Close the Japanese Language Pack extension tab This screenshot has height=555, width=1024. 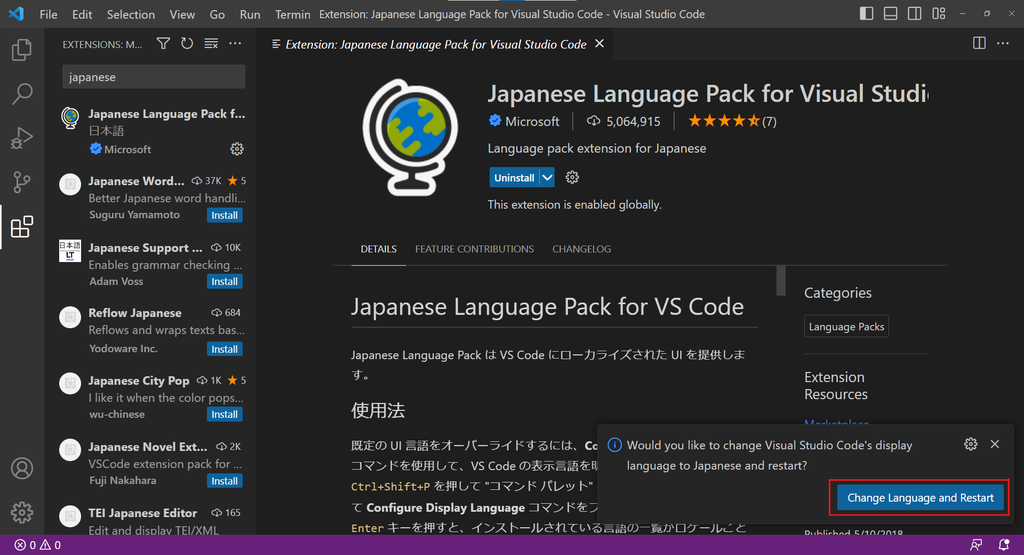pos(600,44)
